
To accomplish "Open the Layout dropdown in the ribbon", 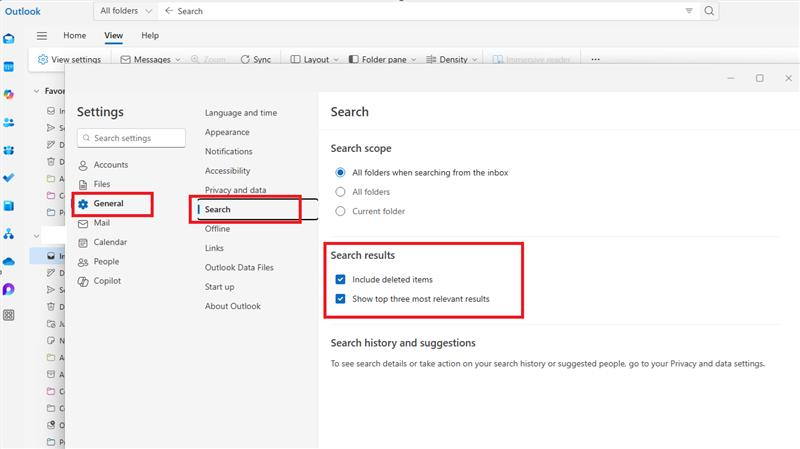I will [x=314, y=60].
